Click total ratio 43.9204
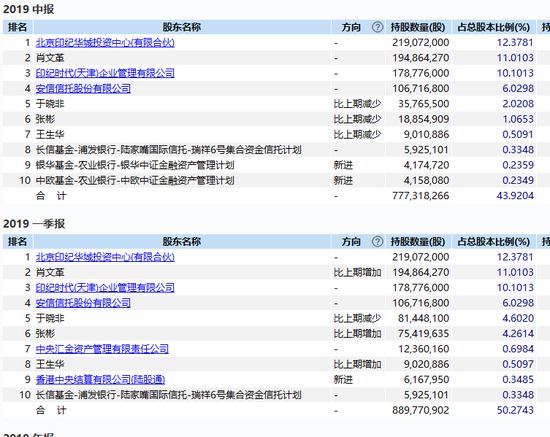 515,196
